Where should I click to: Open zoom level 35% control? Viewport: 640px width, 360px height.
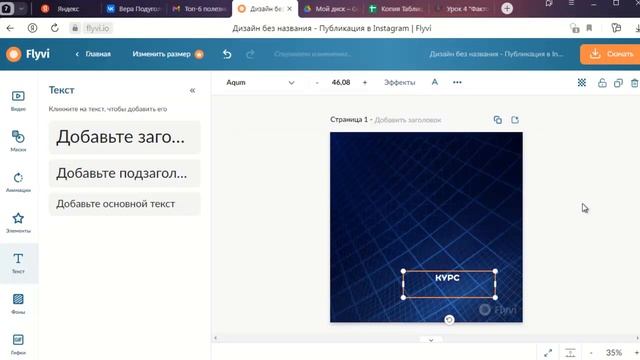click(614, 352)
